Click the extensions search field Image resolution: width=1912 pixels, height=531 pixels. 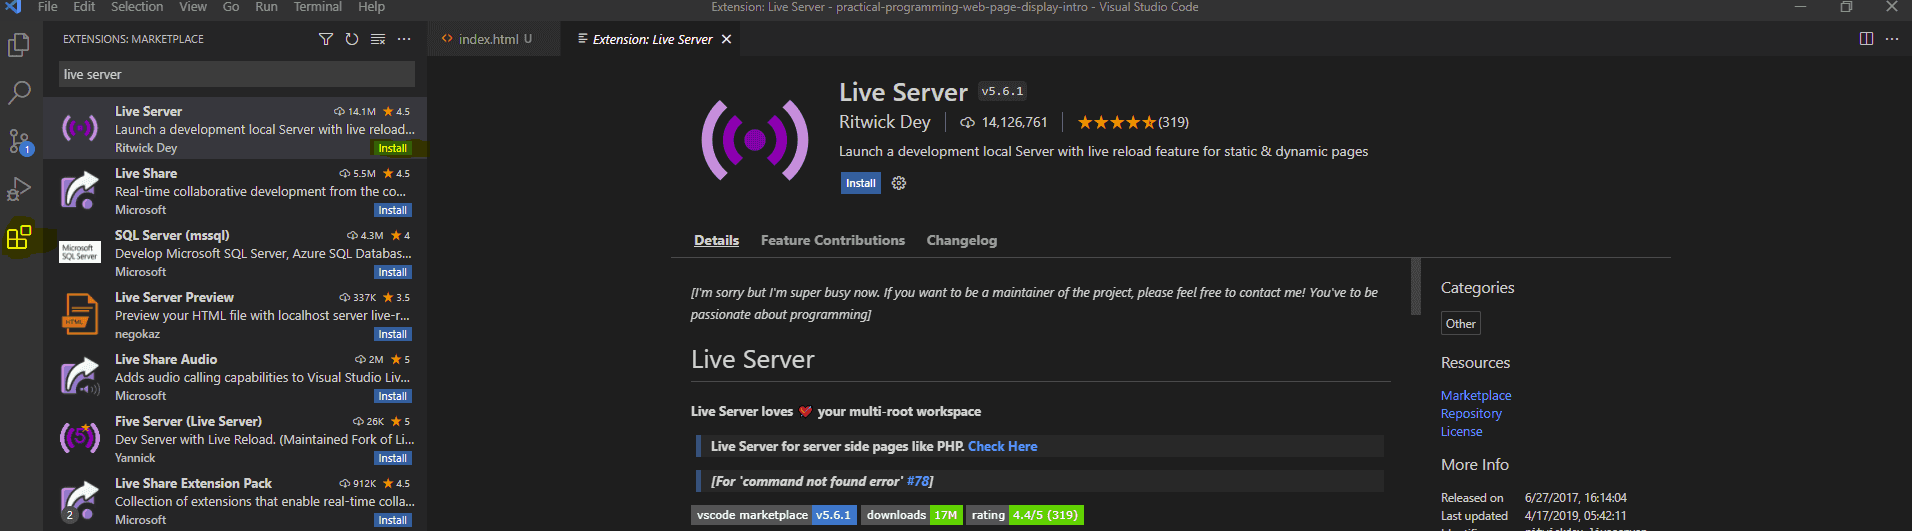237,74
